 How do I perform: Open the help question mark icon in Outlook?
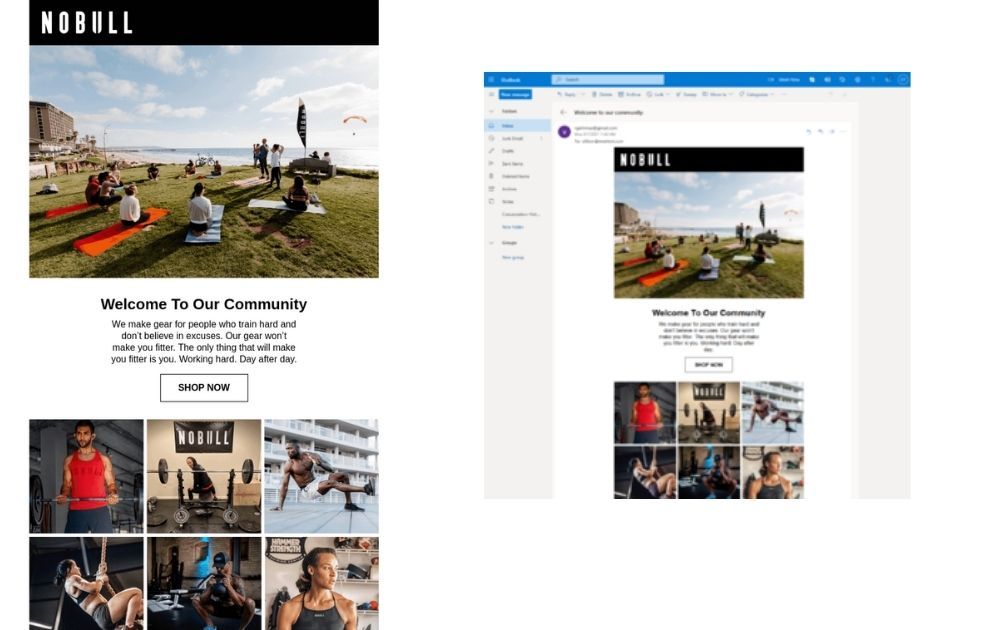[873, 80]
